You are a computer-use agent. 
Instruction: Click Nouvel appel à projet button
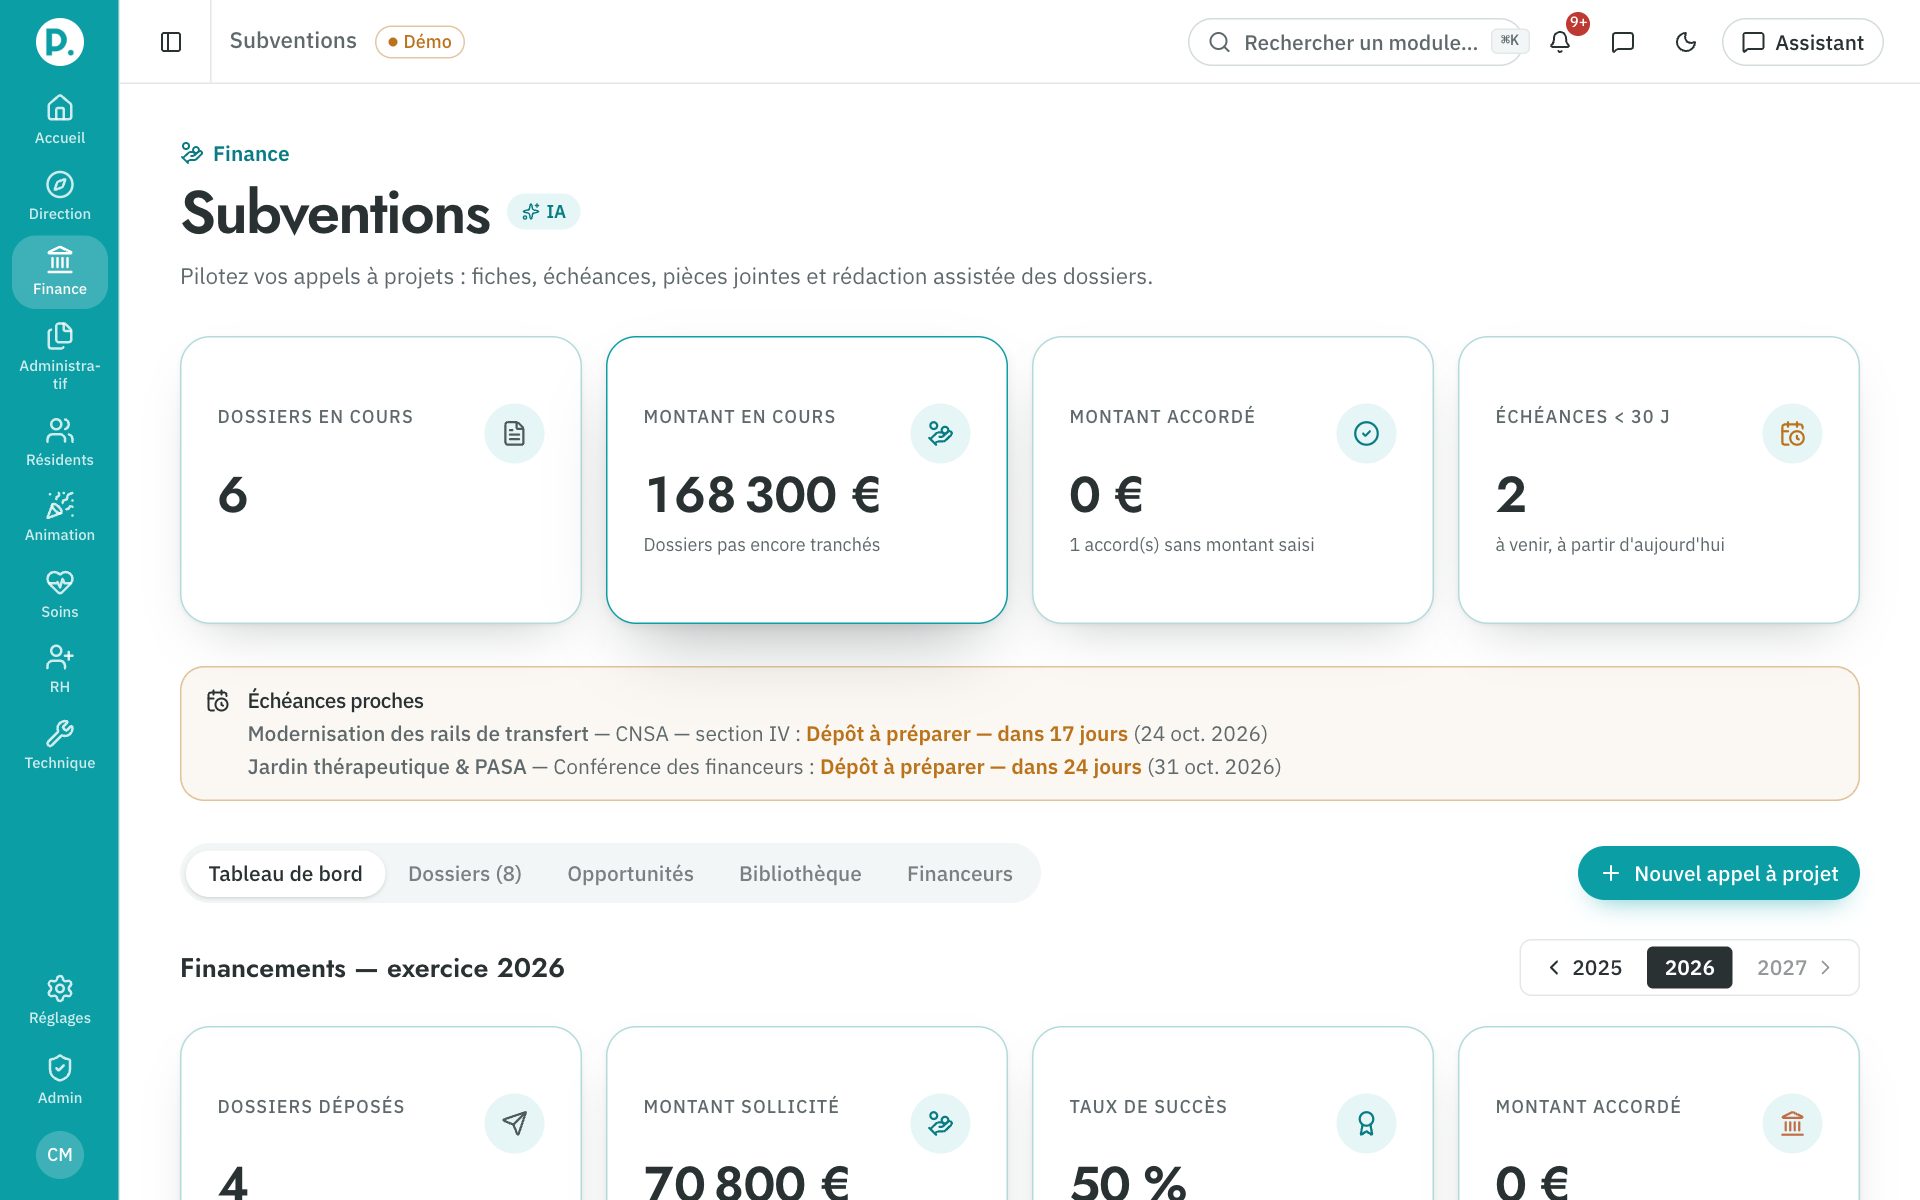pyautogui.click(x=1718, y=873)
